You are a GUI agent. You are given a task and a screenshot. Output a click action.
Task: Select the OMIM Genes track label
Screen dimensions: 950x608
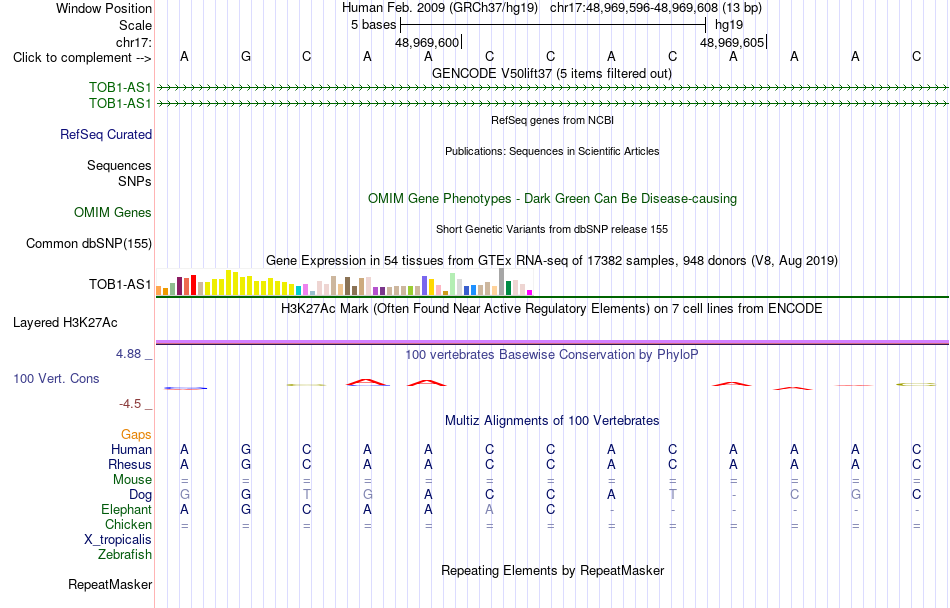113,213
